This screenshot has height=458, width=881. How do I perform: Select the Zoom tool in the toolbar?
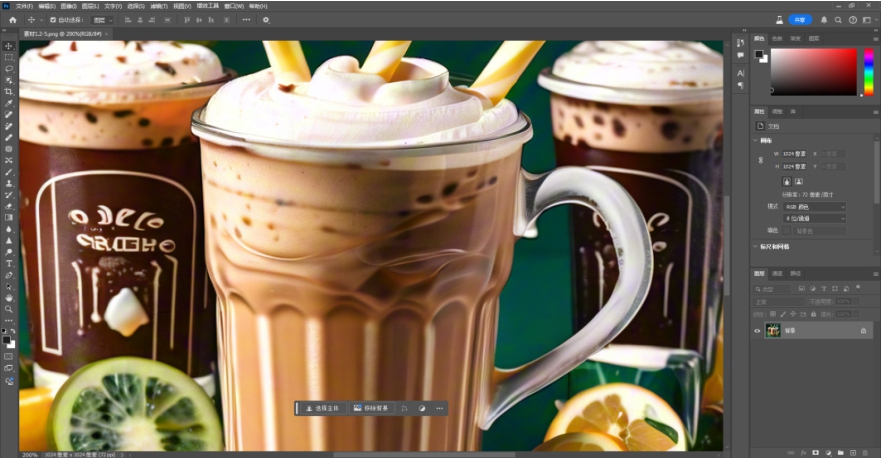point(9,309)
